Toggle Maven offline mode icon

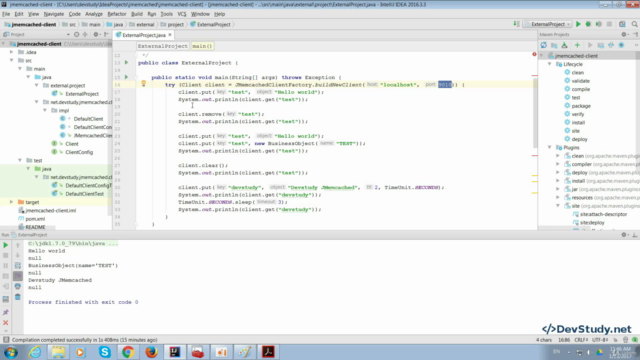pyautogui.click(x=611, y=45)
